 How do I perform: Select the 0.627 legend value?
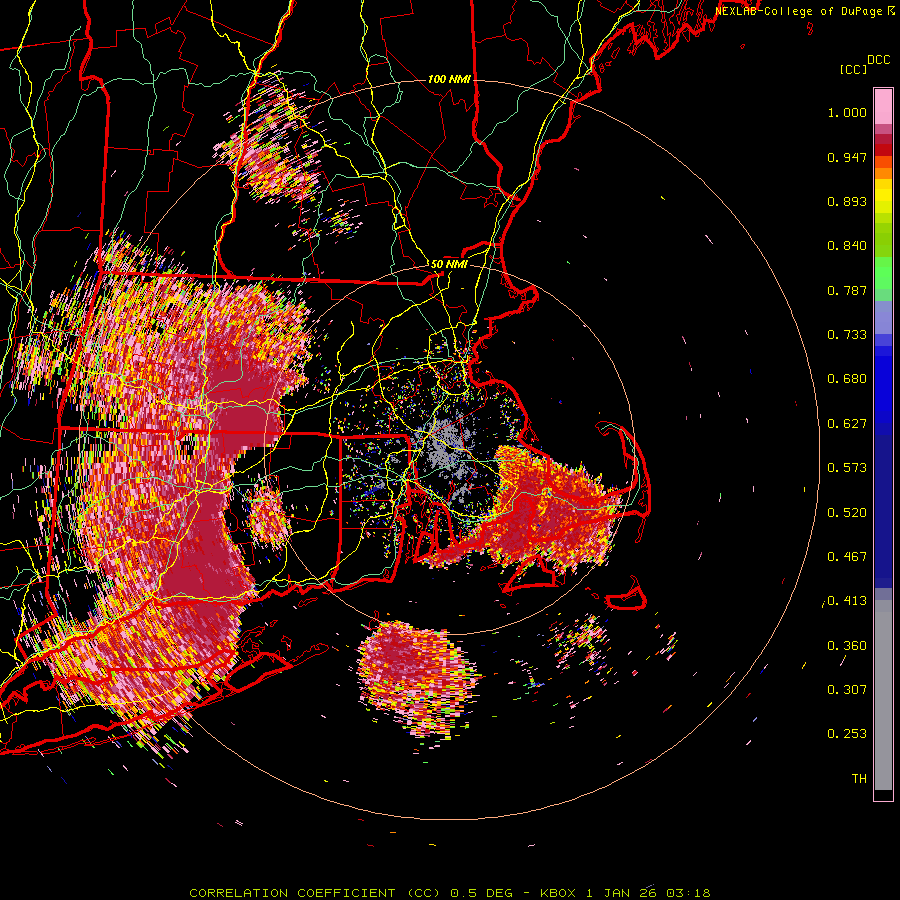point(847,424)
